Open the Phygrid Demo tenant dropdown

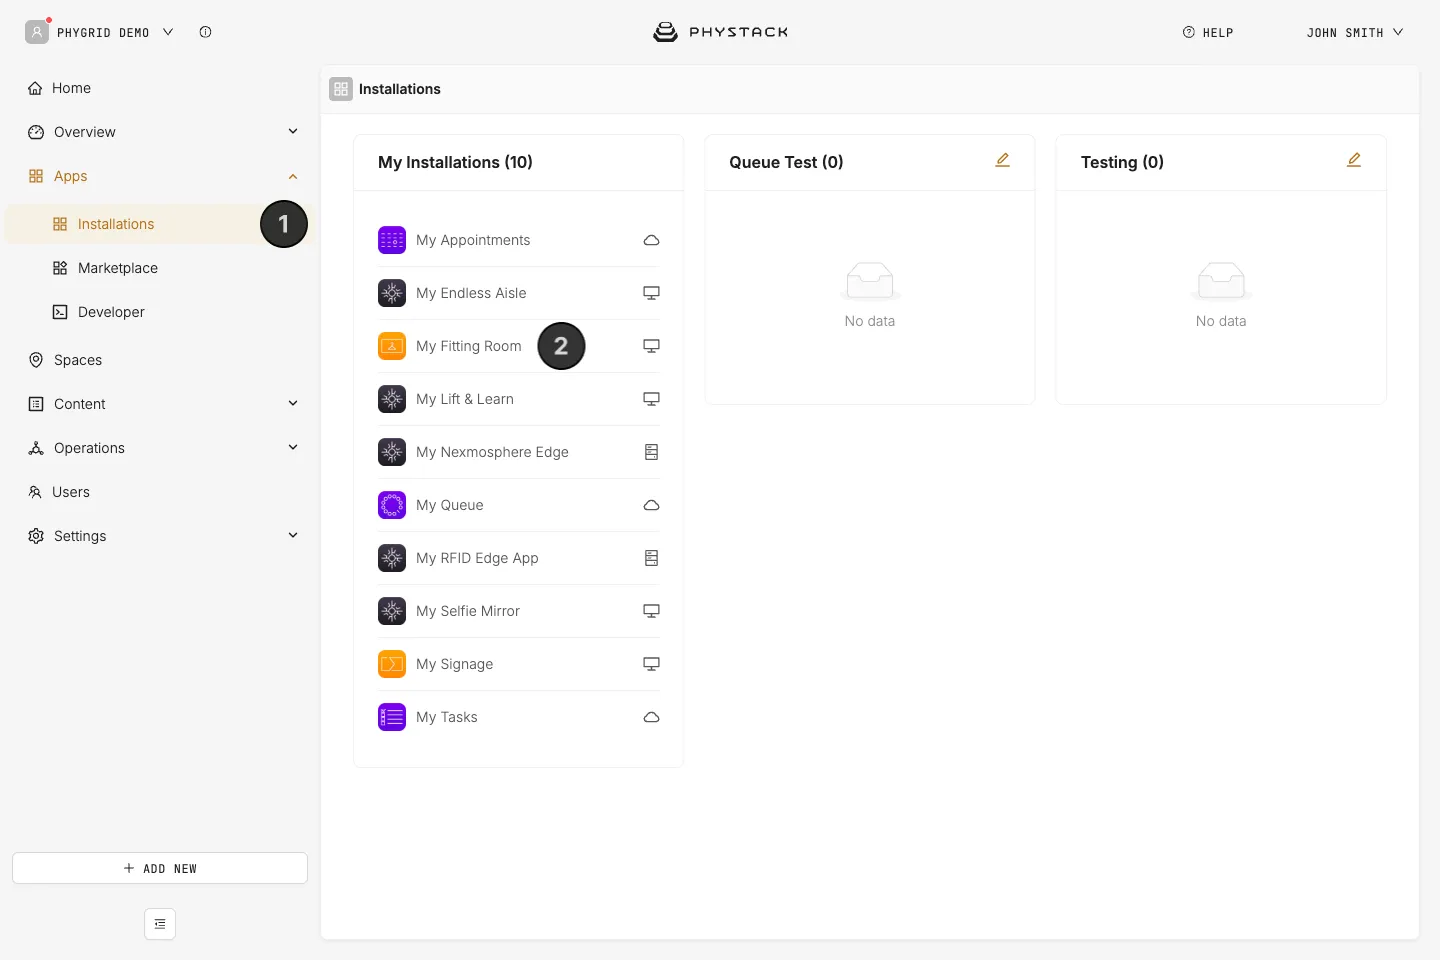coord(100,32)
